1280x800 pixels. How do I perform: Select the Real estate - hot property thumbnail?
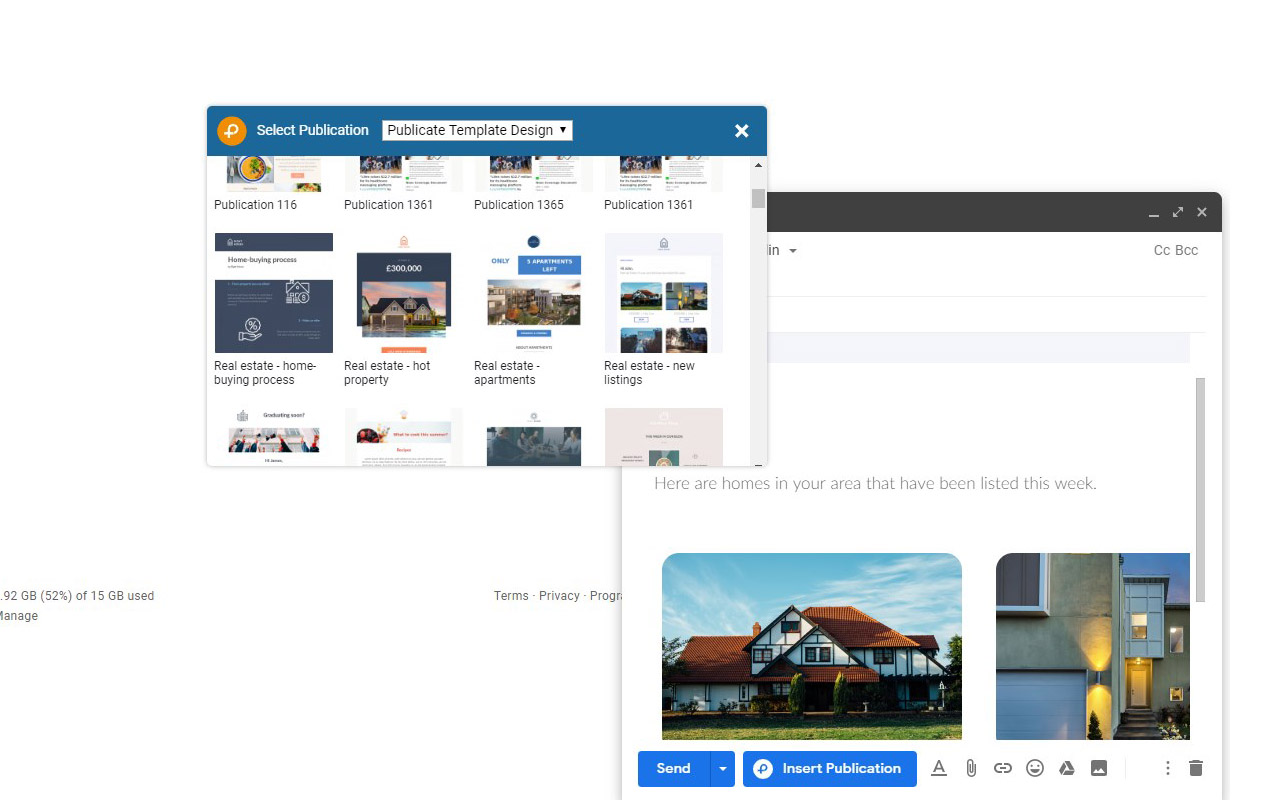click(404, 293)
